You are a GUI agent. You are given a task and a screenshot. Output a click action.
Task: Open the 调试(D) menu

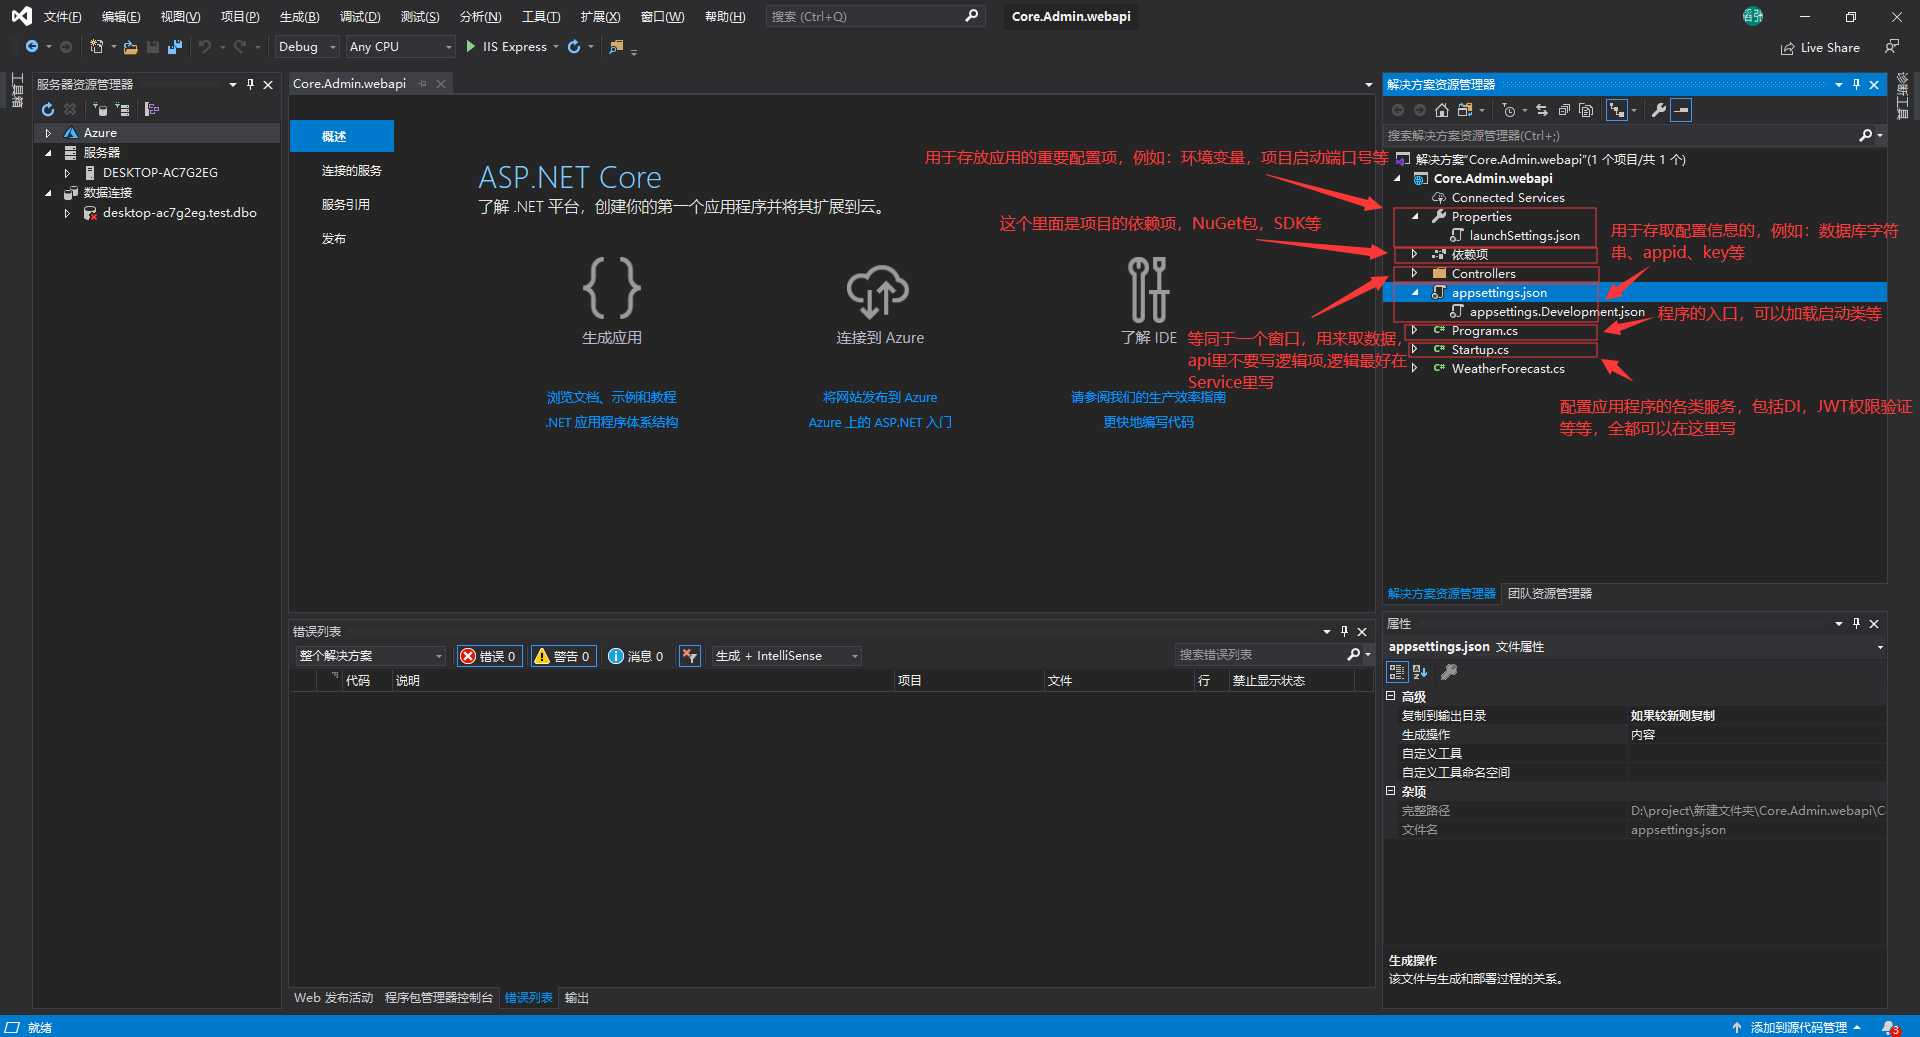(360, 17)
